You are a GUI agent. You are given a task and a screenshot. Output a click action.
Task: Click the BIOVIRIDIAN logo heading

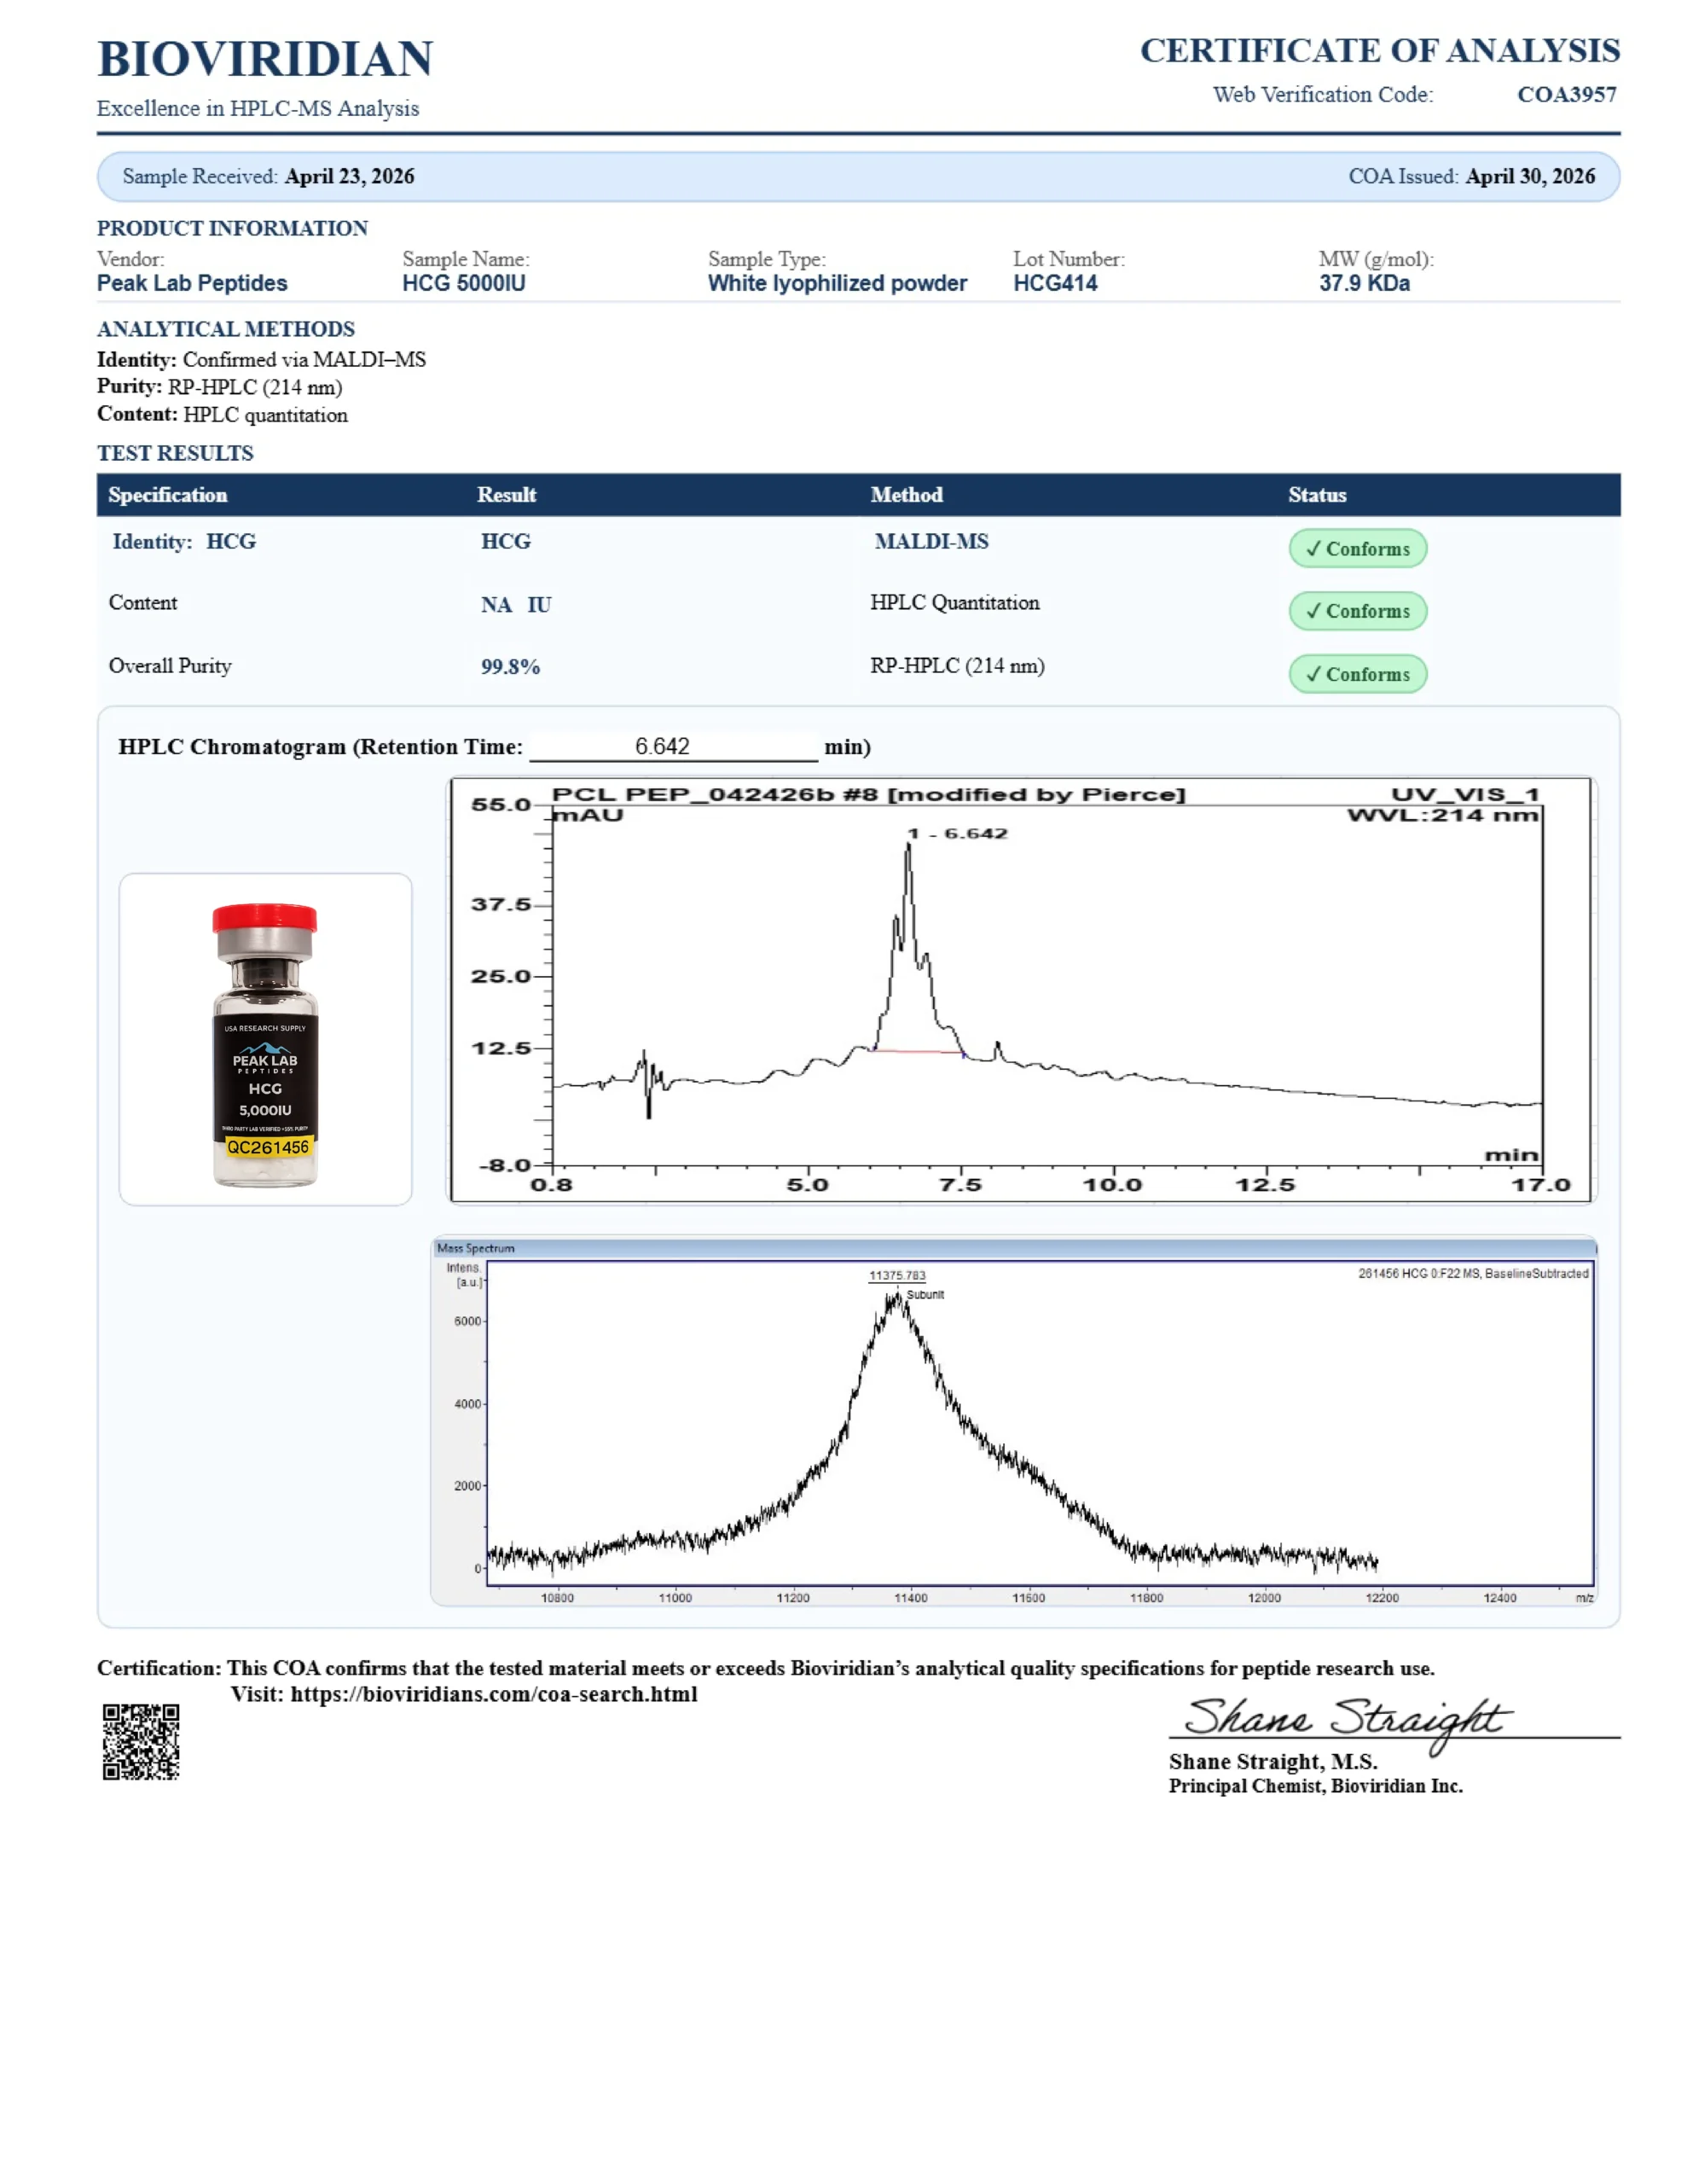click(x=265, y=59)
